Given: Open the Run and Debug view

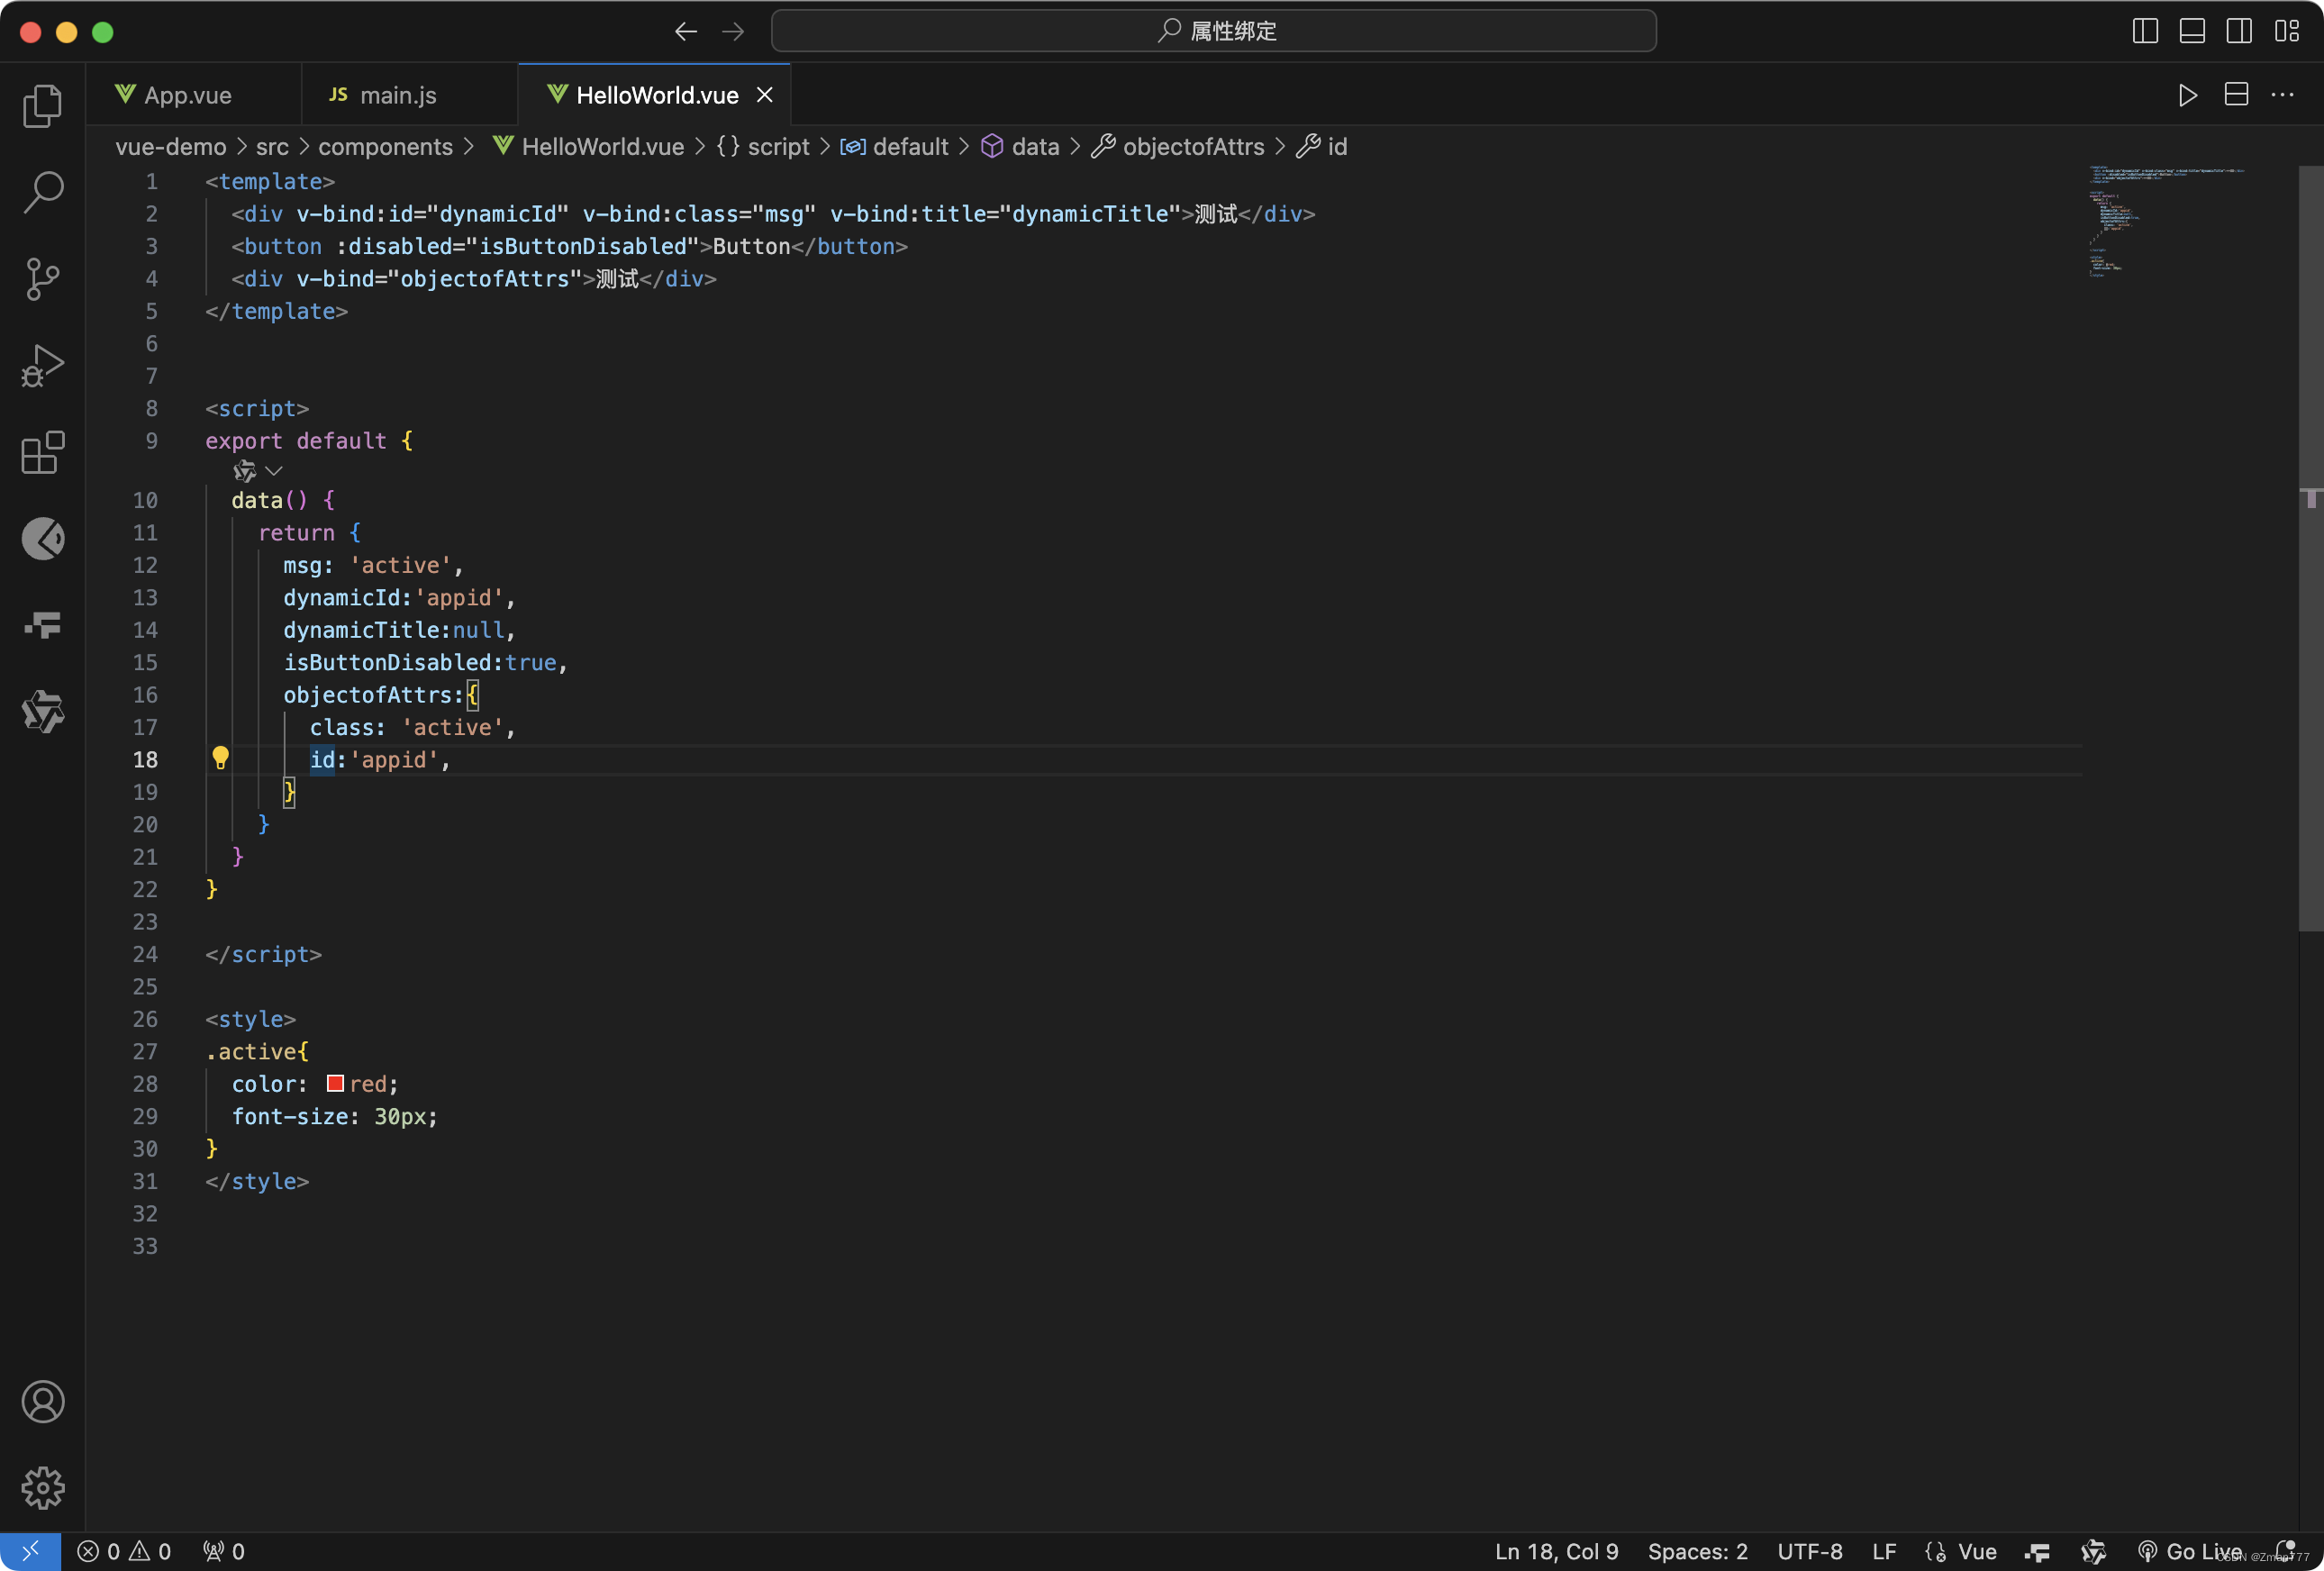Looking at the screenshot, I should (x=42, y=365).
